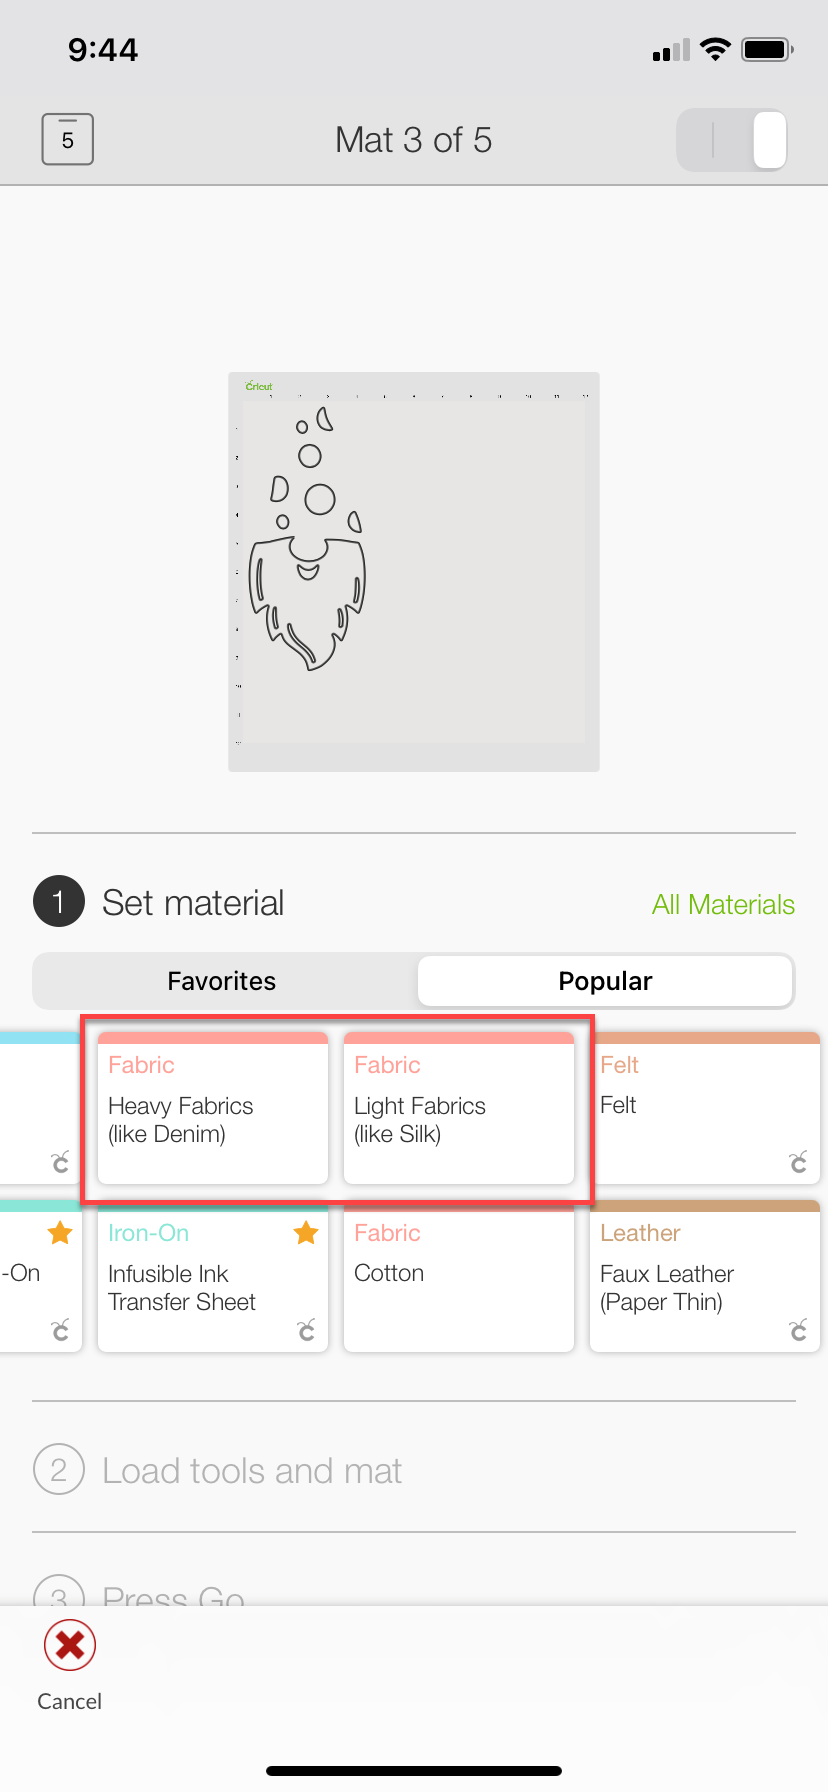Switch to the Popular tab
The width and height of the screenshot is (828, 1792).
coord(604,981)
